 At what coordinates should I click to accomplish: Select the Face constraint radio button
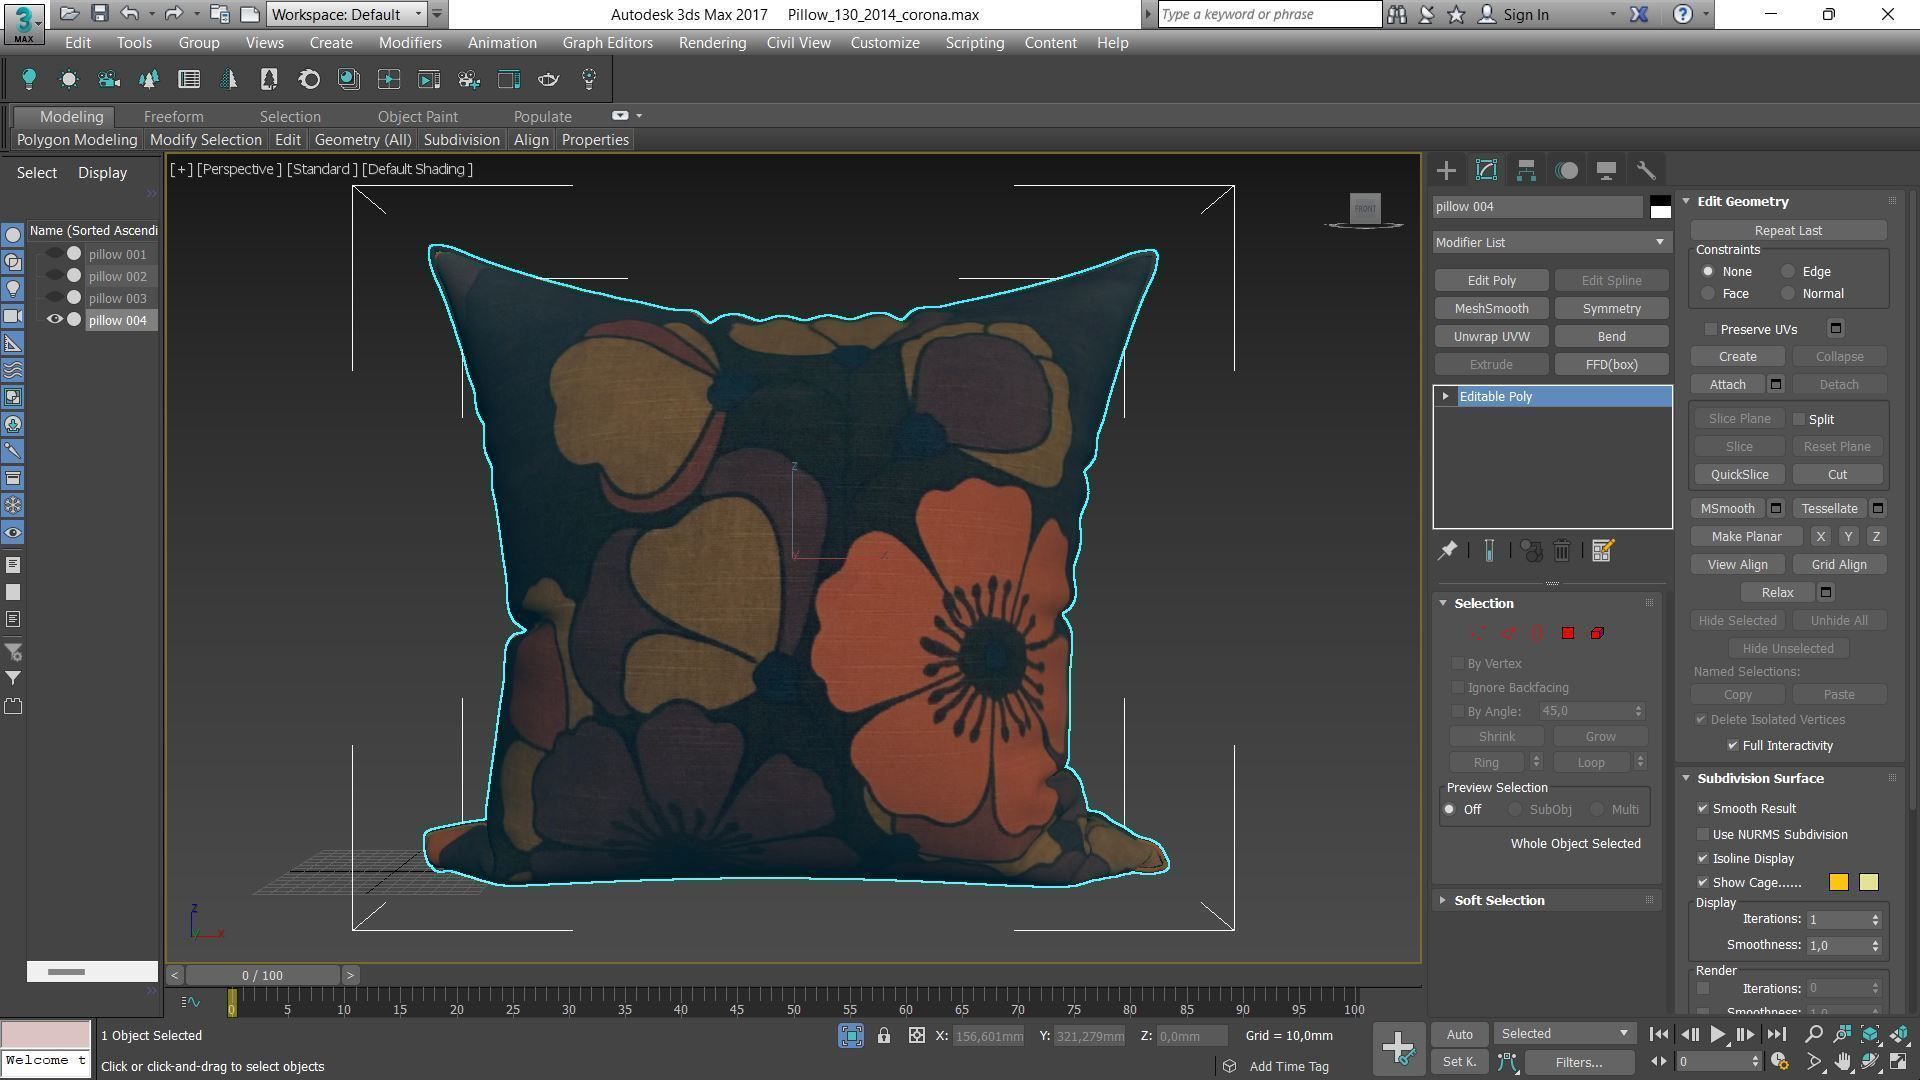coord(1708,293)
